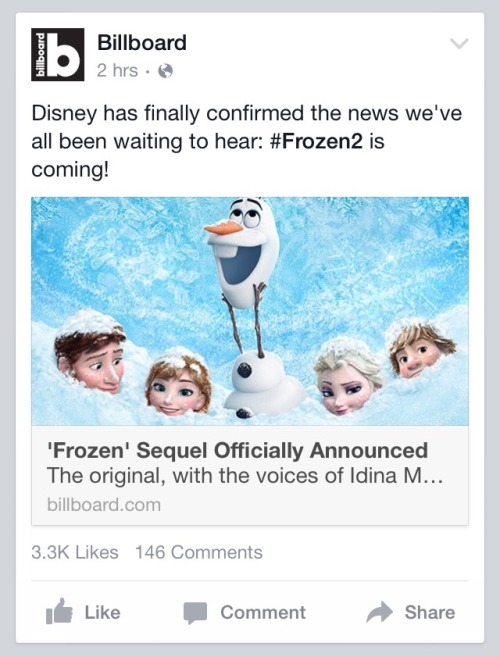500x657 pixels.
Task: Open the post options chevron menu
Action: click(459, 43)
